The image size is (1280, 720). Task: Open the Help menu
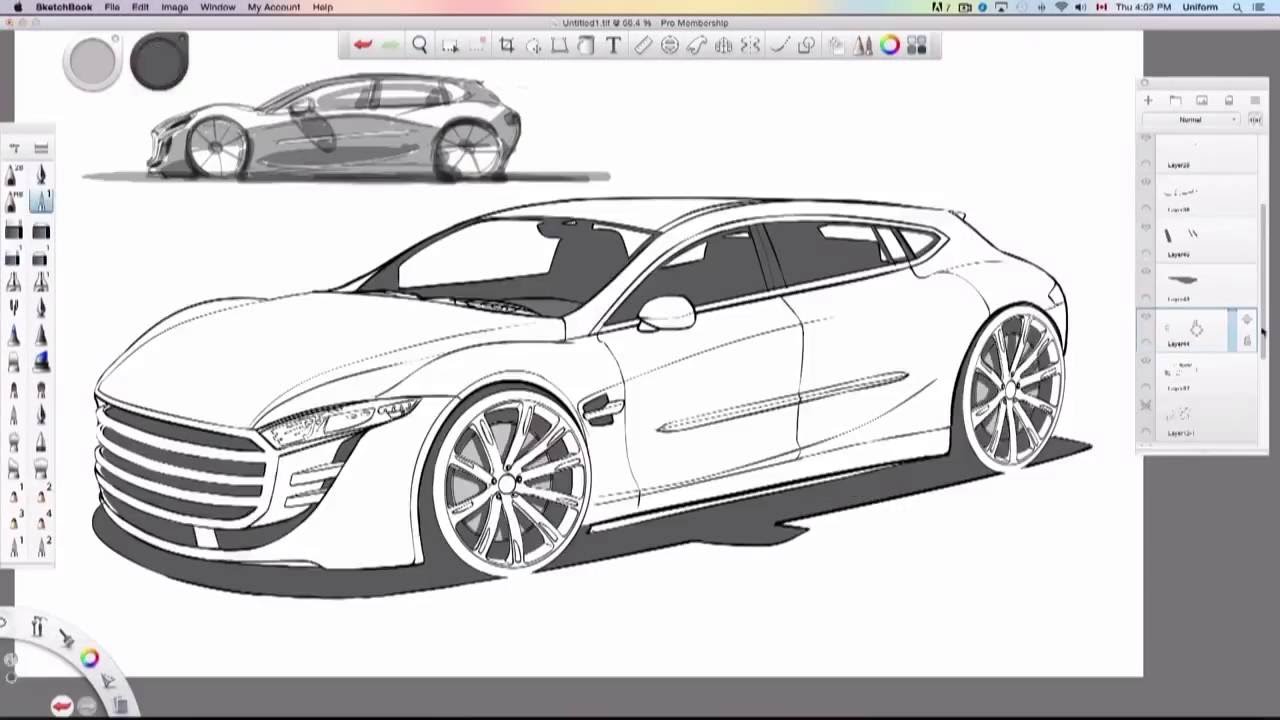(322, 7)
